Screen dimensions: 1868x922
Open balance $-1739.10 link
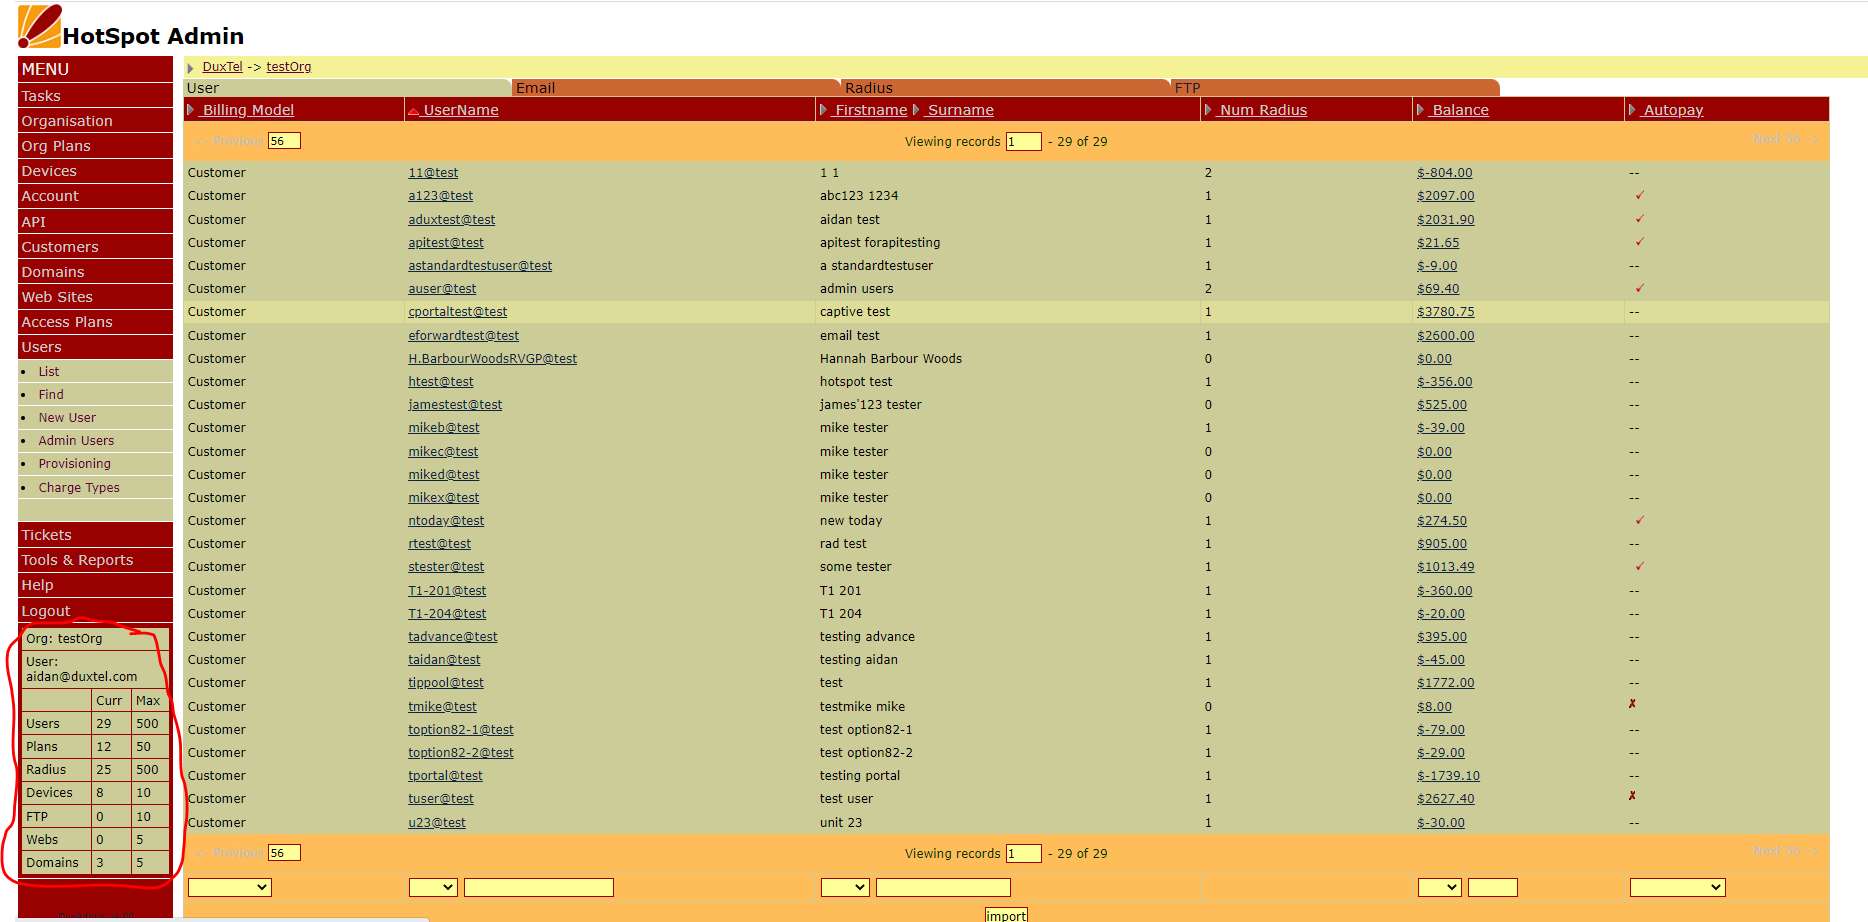tap(1448, 776)
